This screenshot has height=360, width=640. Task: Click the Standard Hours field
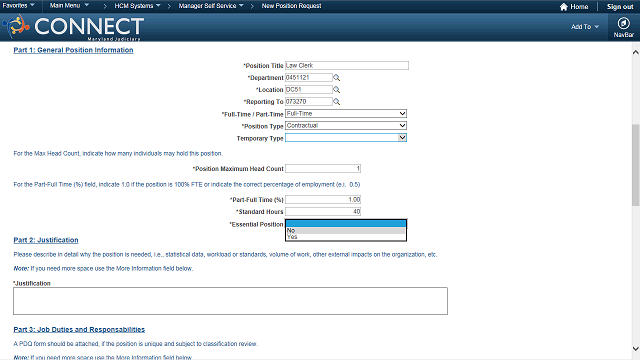pyautogui.click(x=323, y=211)
